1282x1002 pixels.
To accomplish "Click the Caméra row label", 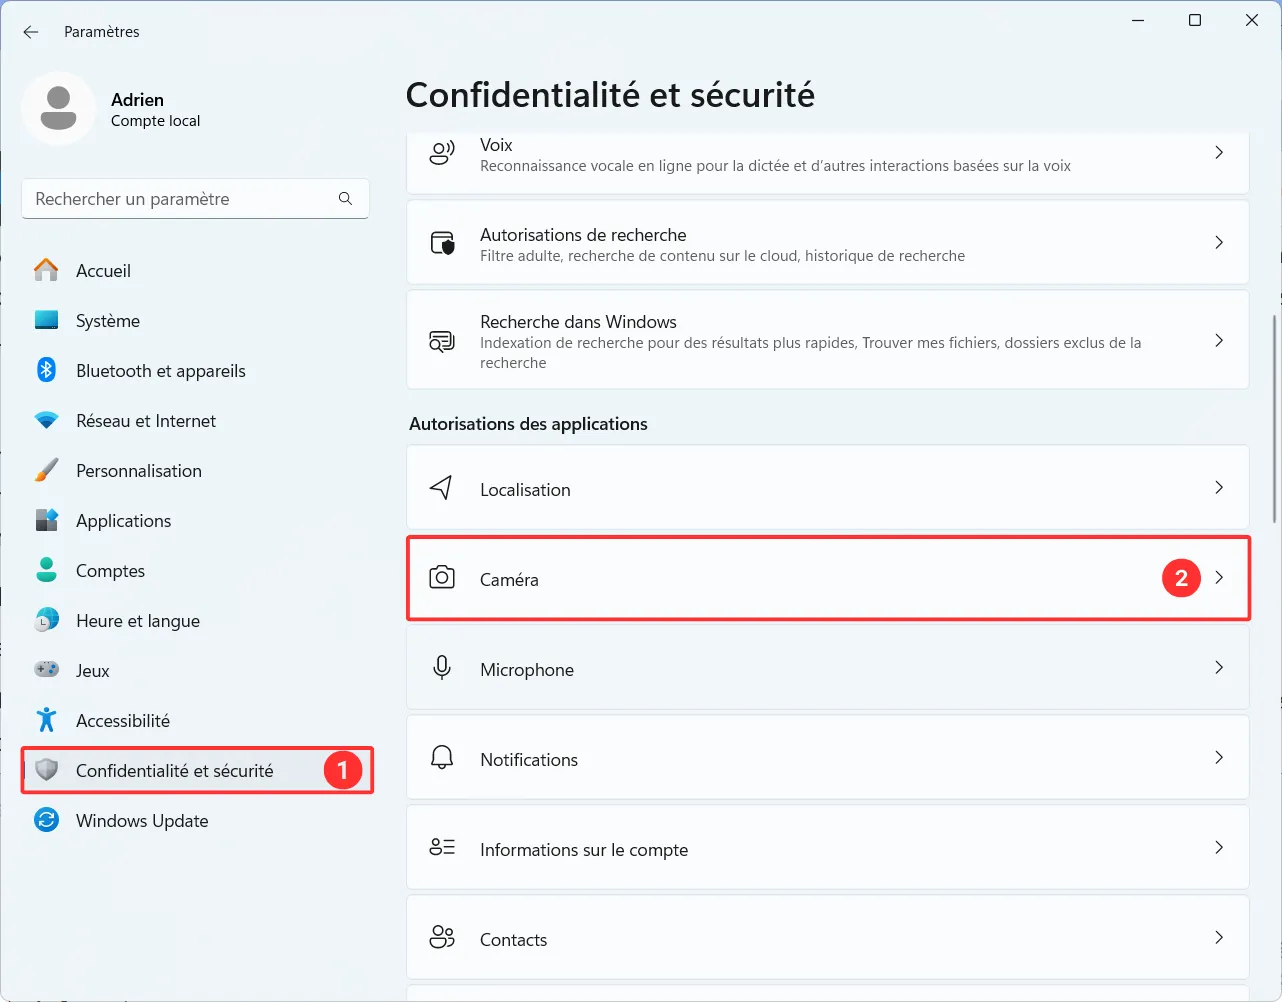I will click(x=509, y=580).
